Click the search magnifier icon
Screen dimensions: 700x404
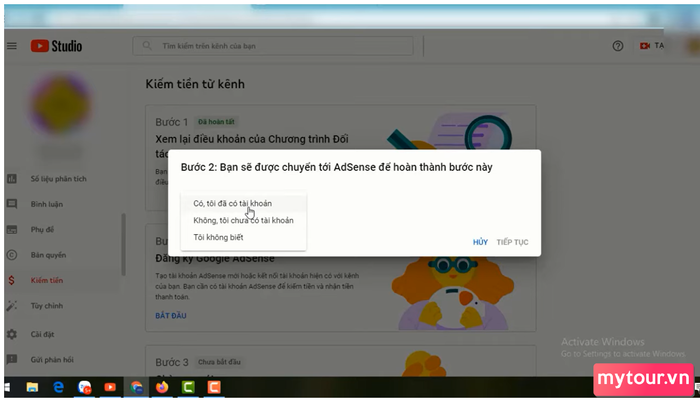[x=147, y=46]
